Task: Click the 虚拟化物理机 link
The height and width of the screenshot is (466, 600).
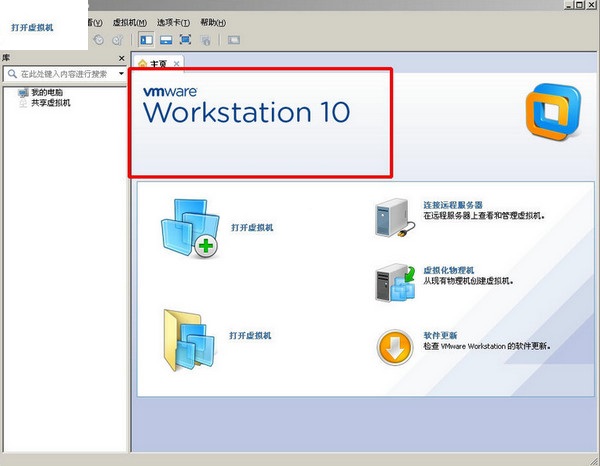Action: click(448, 270)
